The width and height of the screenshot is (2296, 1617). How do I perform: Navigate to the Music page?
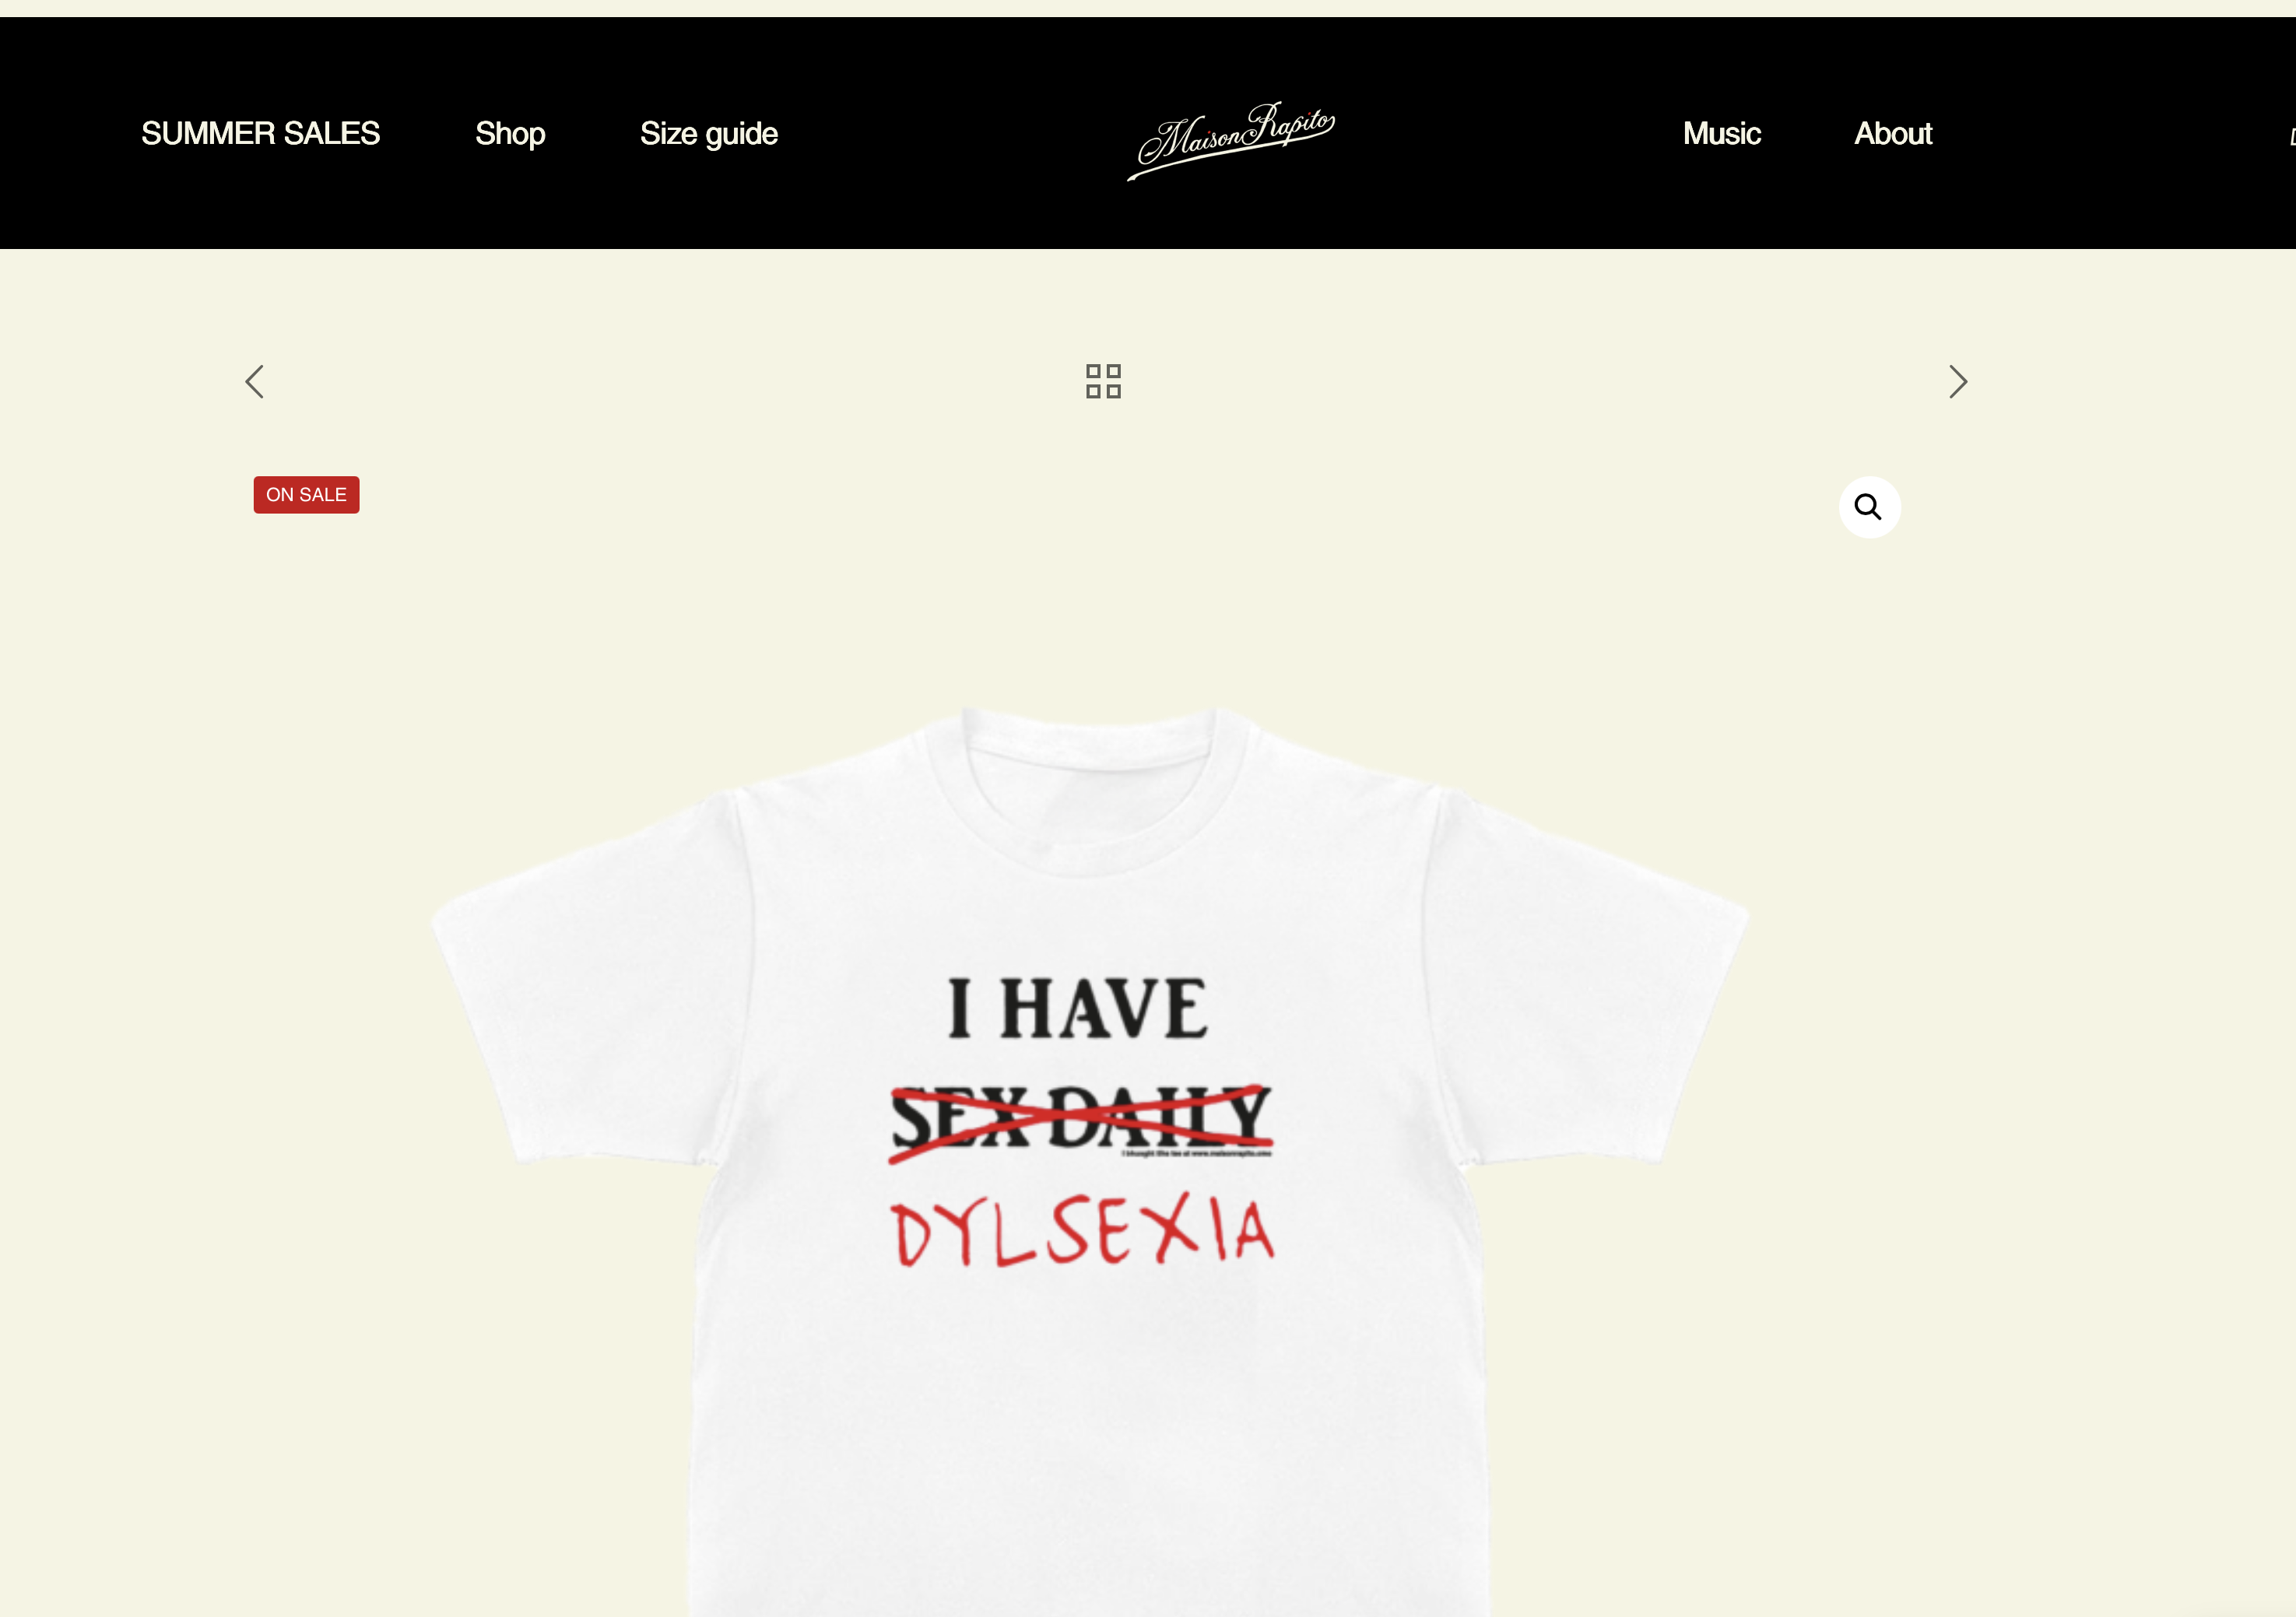point(1721,133)
